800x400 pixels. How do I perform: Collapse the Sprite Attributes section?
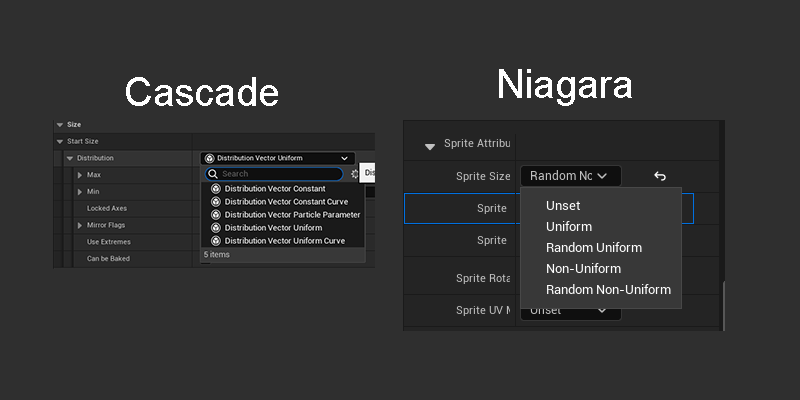[x=430, y=146]
